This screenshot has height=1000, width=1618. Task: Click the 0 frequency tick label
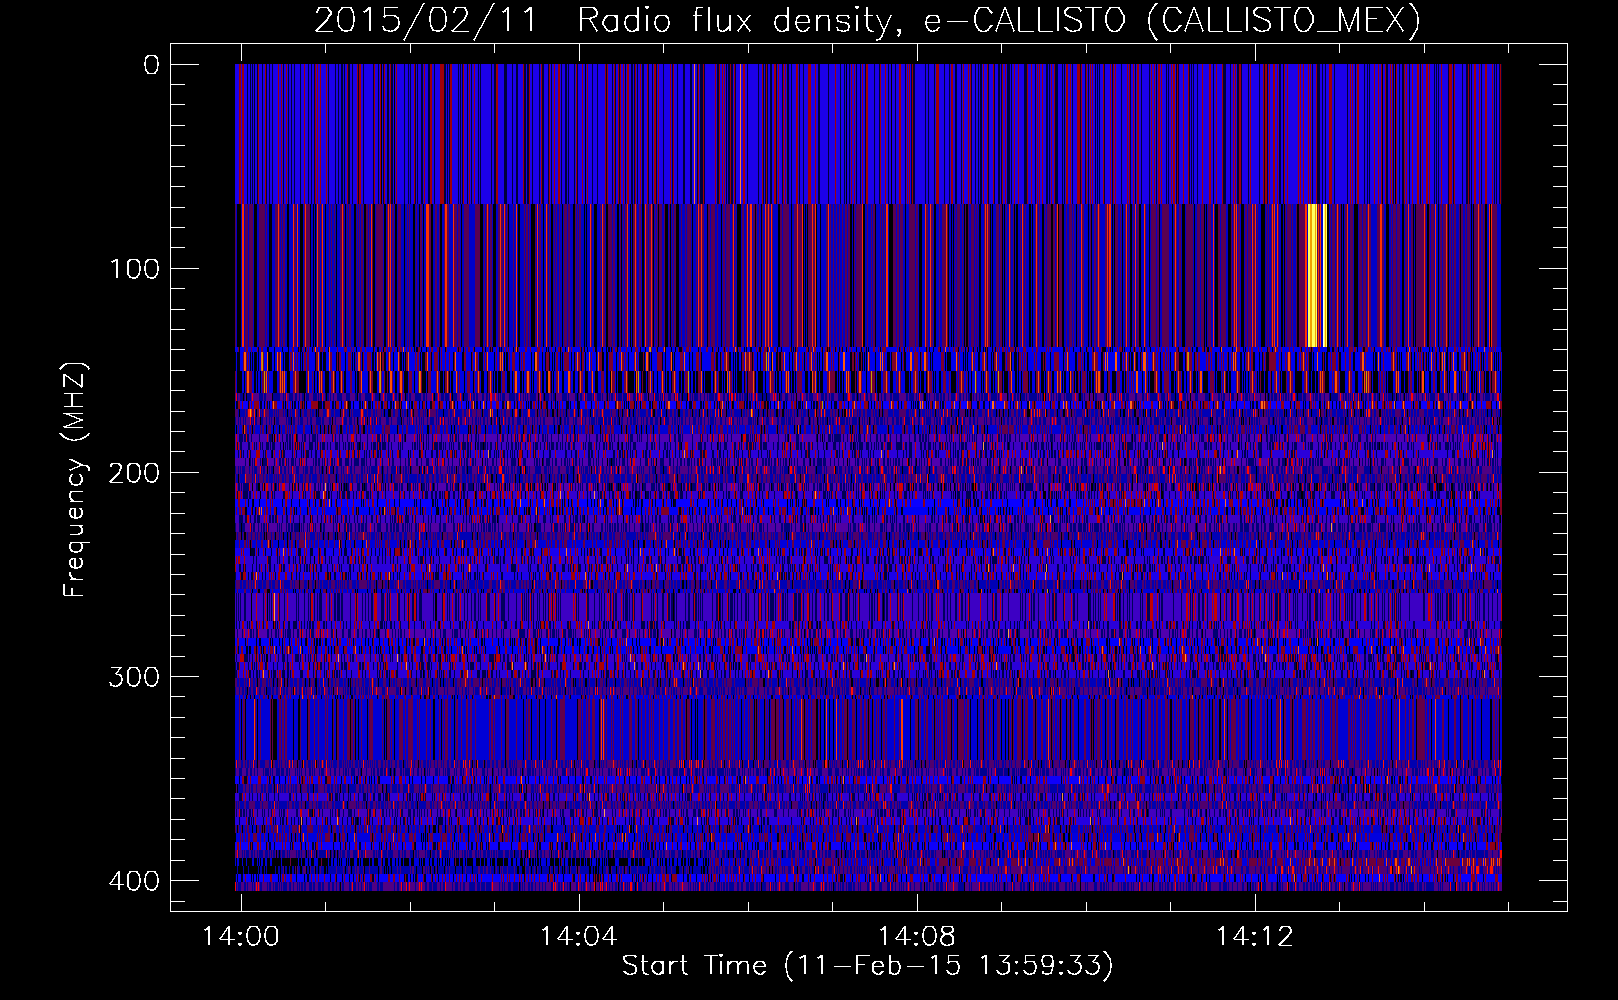[x=151, y=65]
